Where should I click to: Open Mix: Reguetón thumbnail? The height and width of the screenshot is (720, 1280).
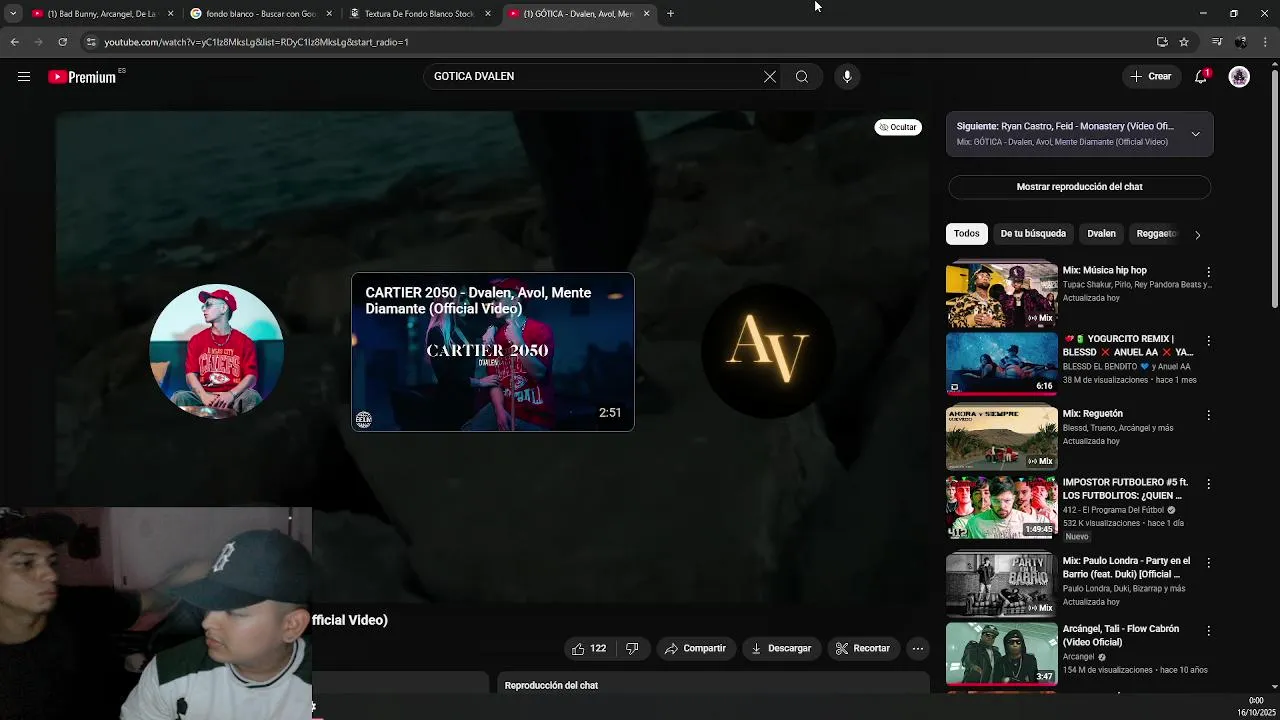1001,437
